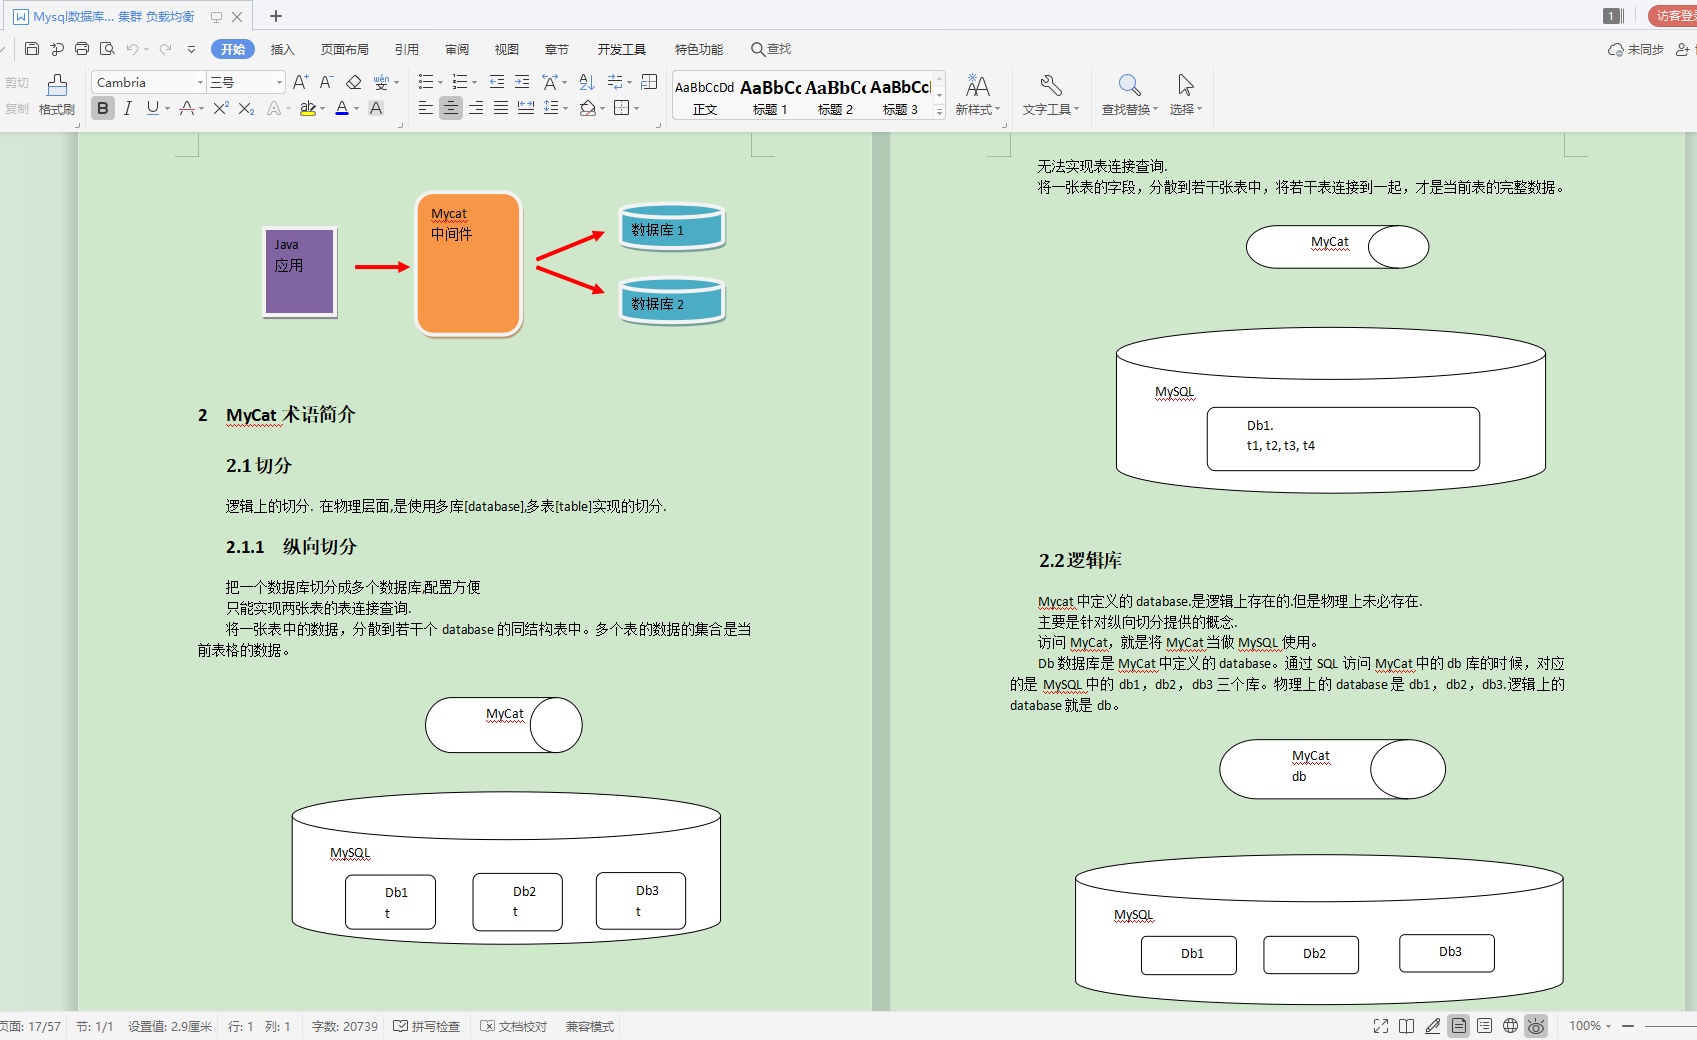
Task: Toggle eye protection mode in status bar
Action: (1536, 1026)
